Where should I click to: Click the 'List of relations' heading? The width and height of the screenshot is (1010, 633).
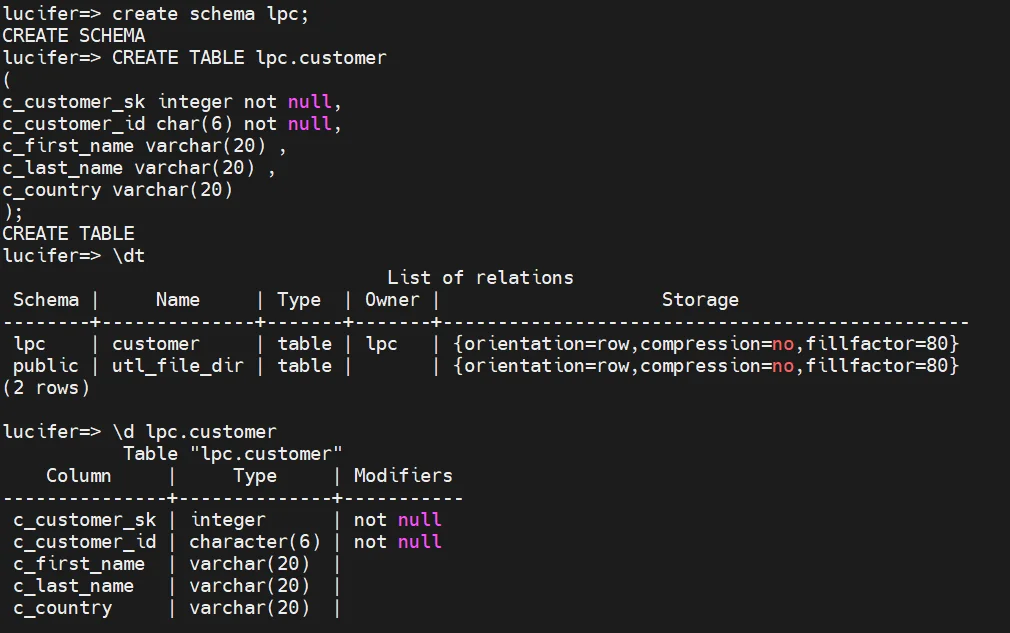tap(480, 278)
